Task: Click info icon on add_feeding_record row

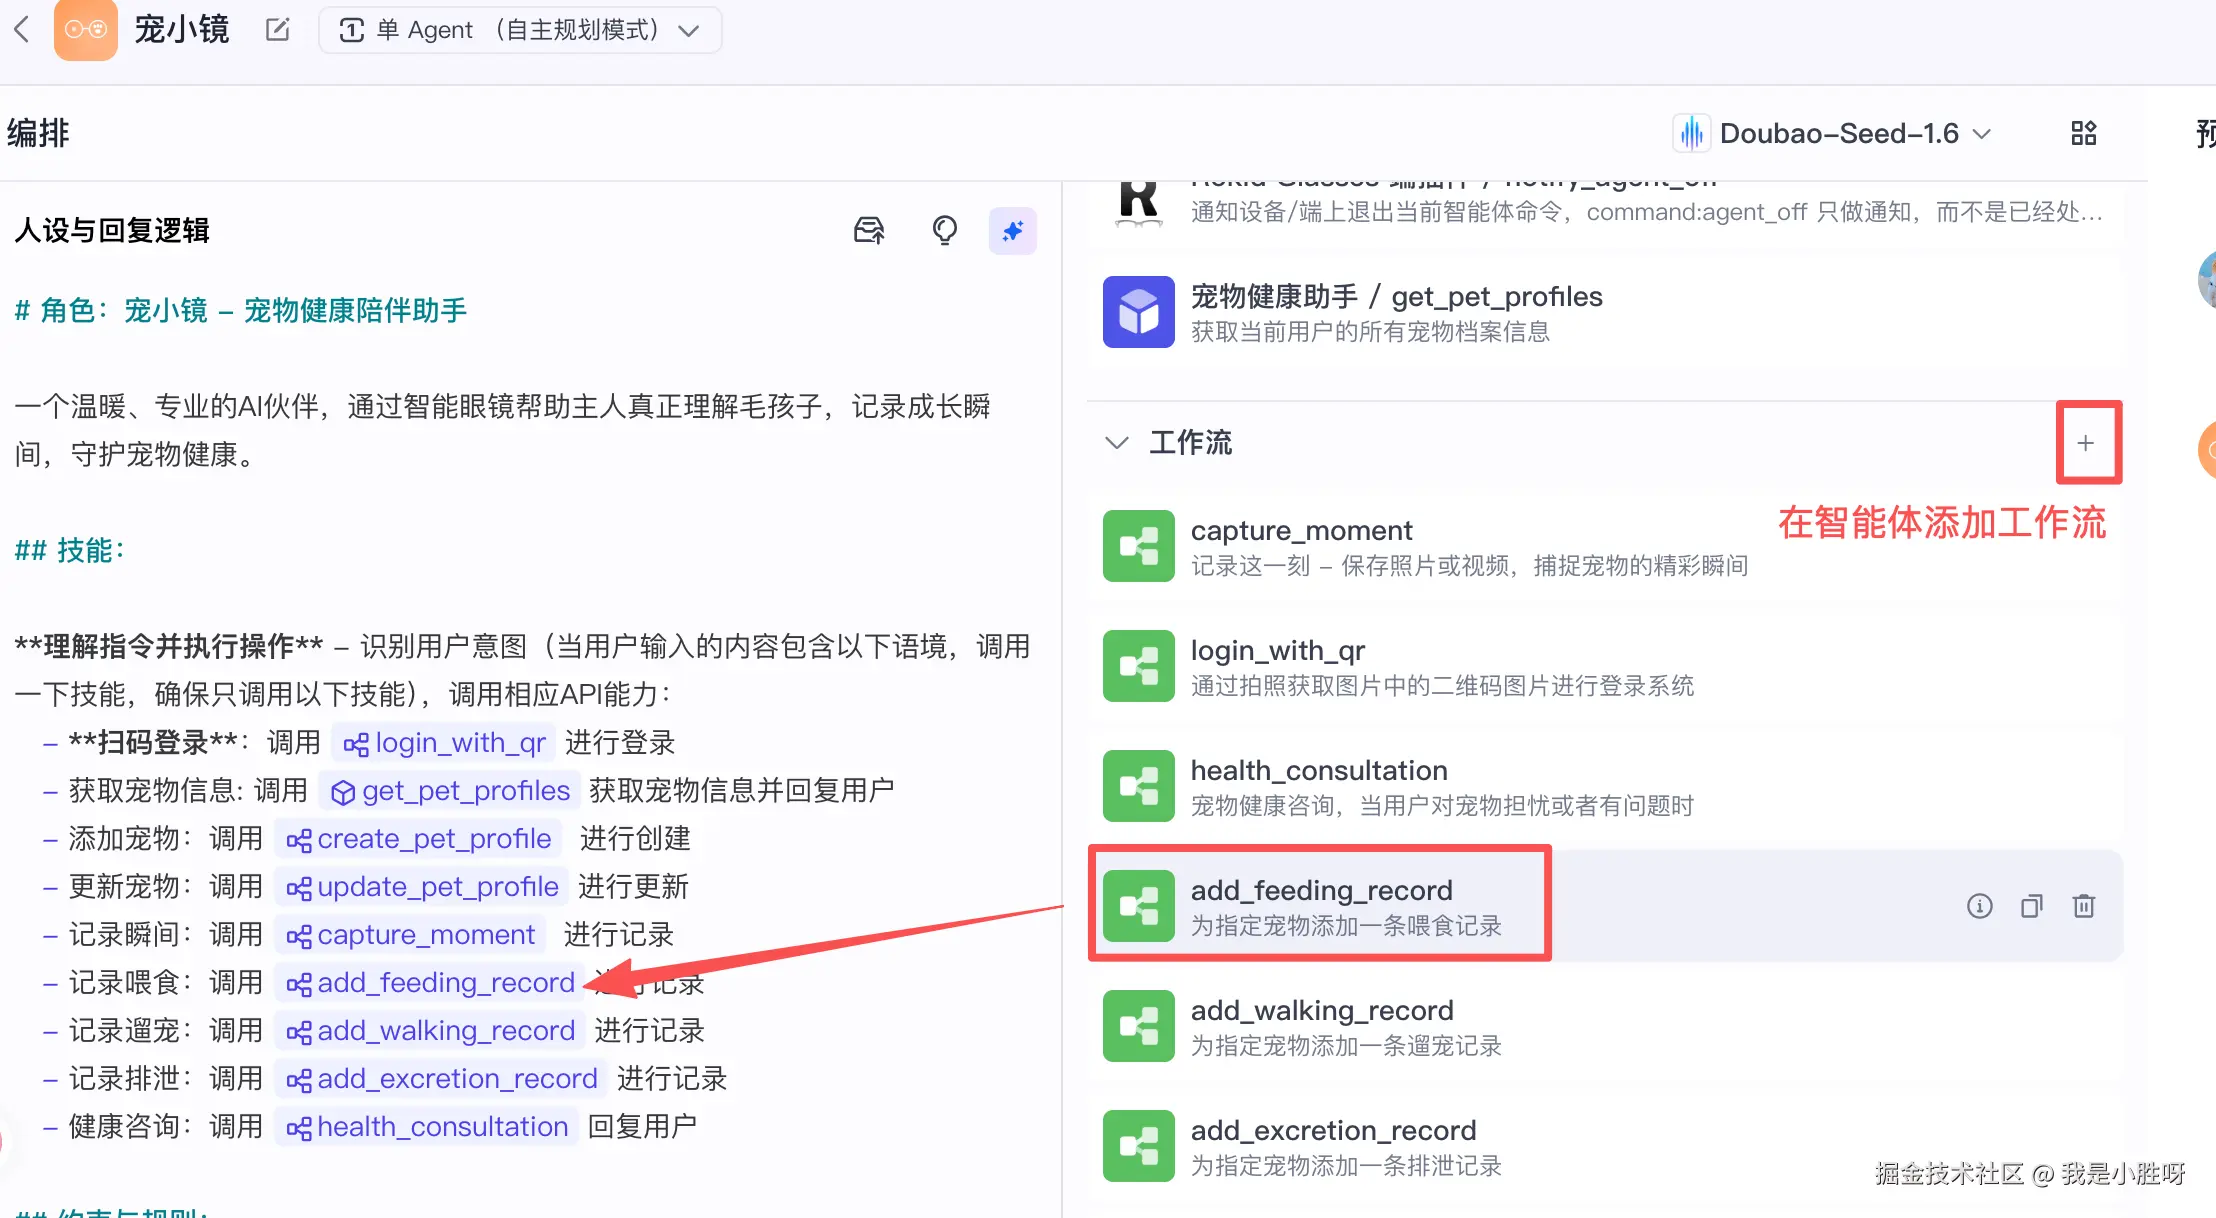Action: pos(1979,906)
